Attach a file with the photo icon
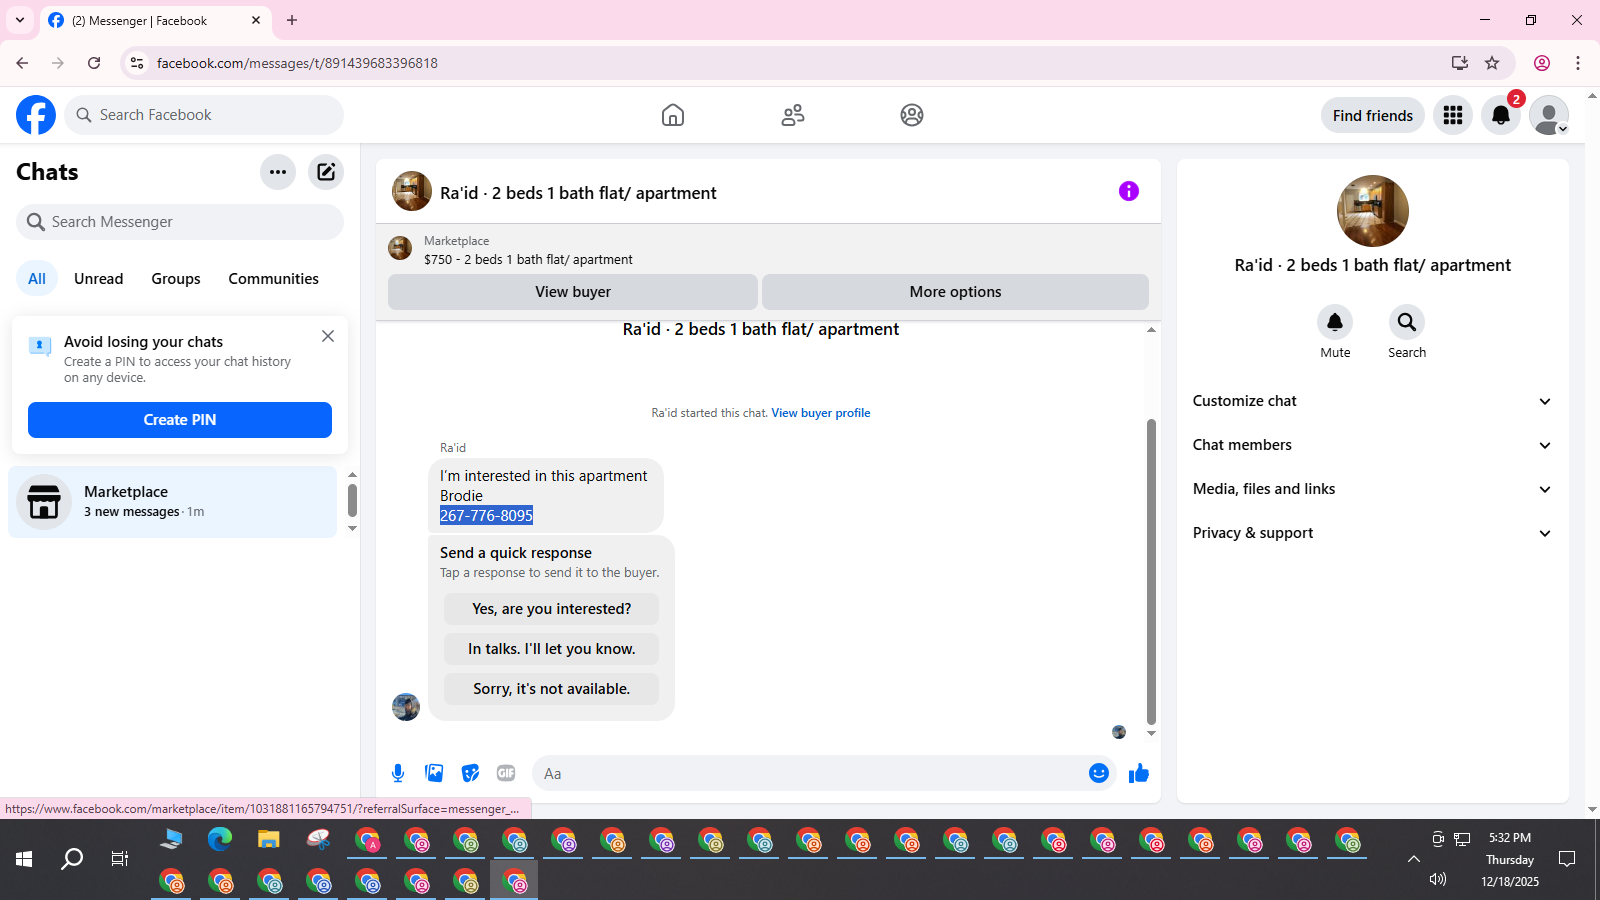Image resolution: width=1600 pixels, height=900 pixels. [x=434, y=773]
